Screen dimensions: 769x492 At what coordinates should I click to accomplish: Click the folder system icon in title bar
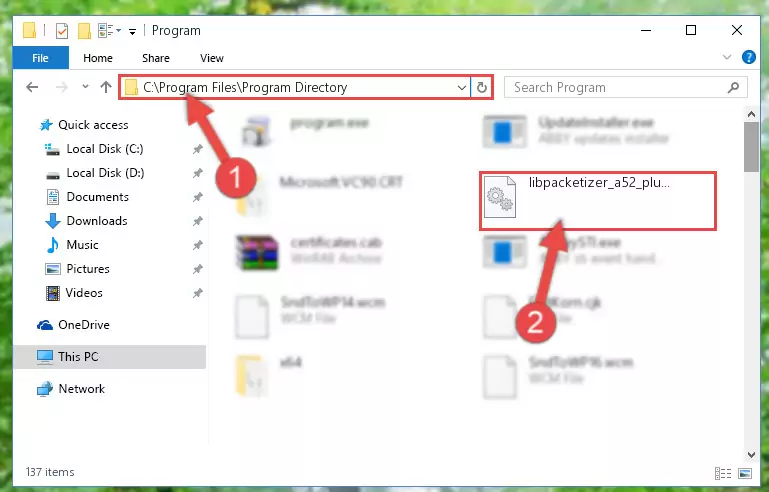[x=29, y=30]
